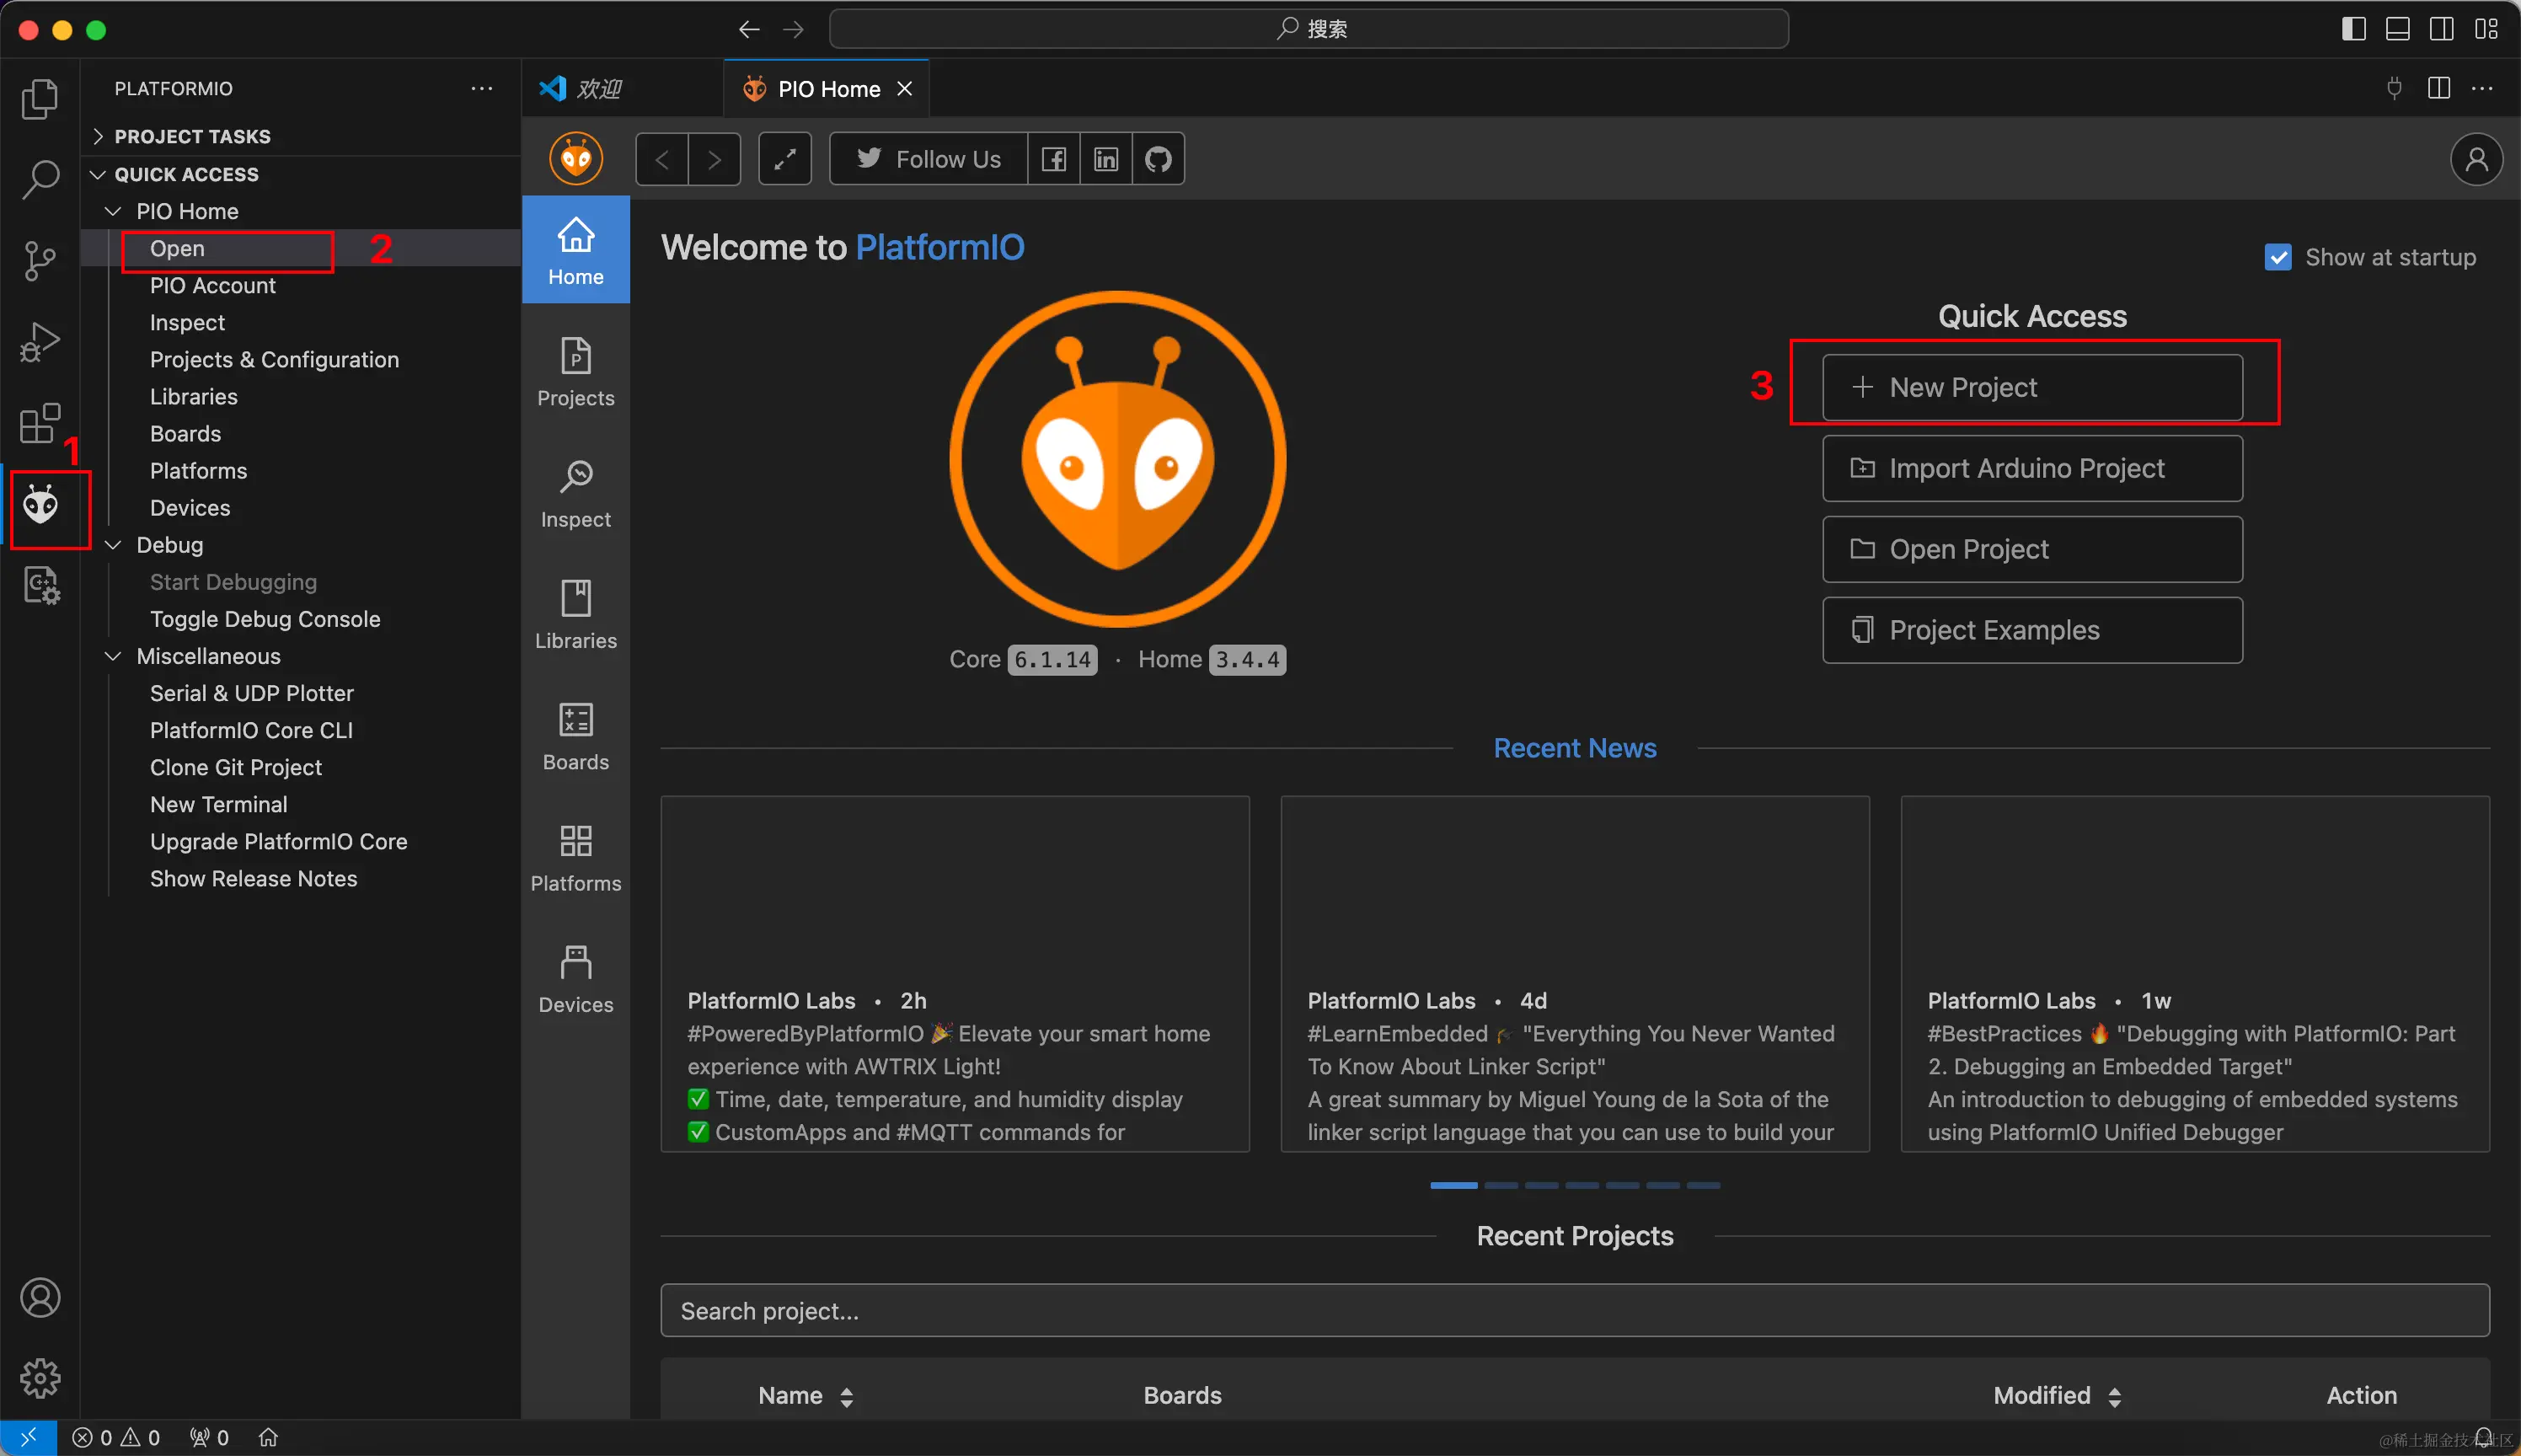Click the Follow Us Twitter button
Image resolution: width=2521 pixels, height=1456 pixels.
[928, 159]
